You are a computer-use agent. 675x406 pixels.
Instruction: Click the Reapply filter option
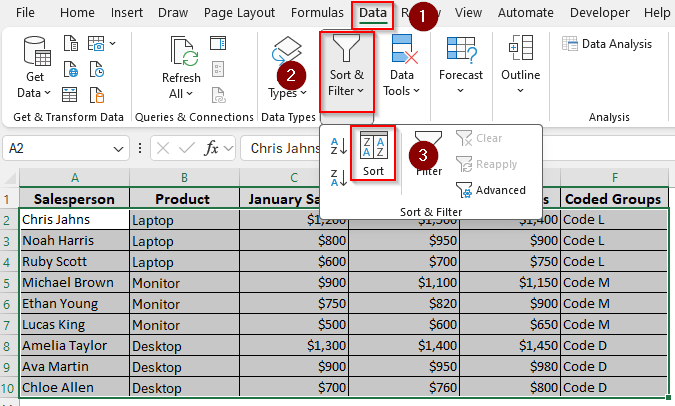486,164
